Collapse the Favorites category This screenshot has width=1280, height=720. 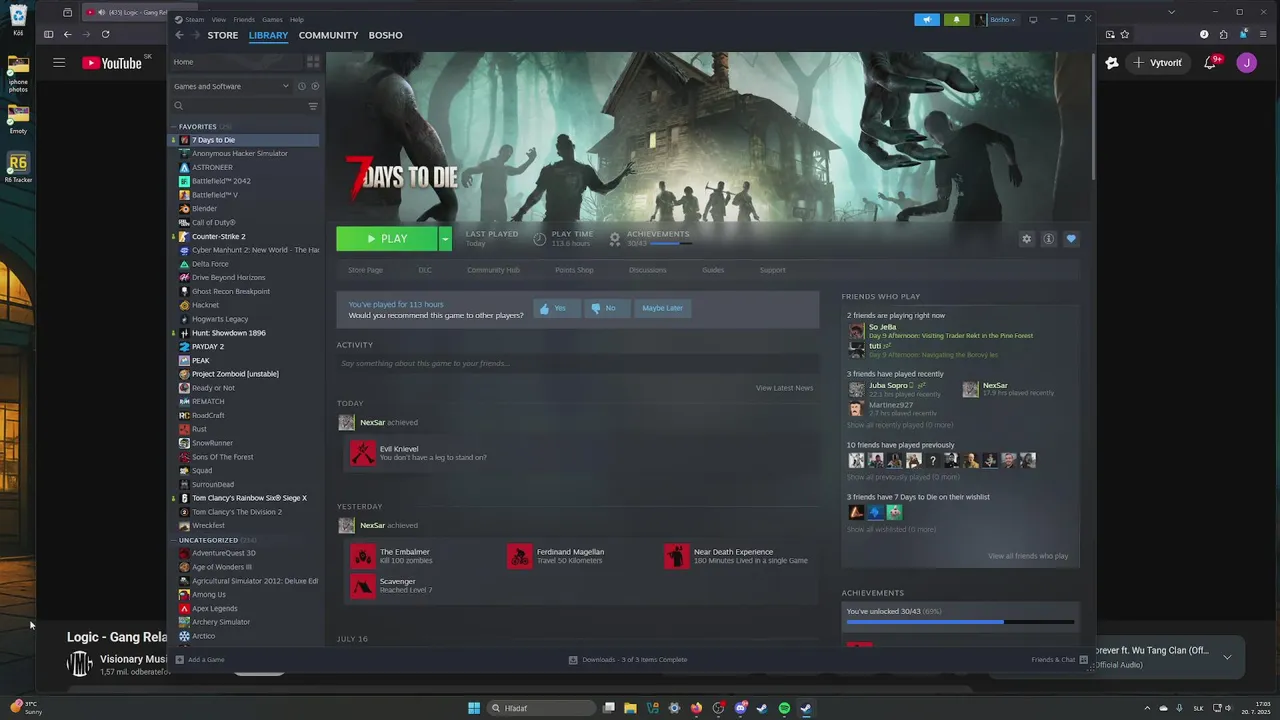click(173, 127)
